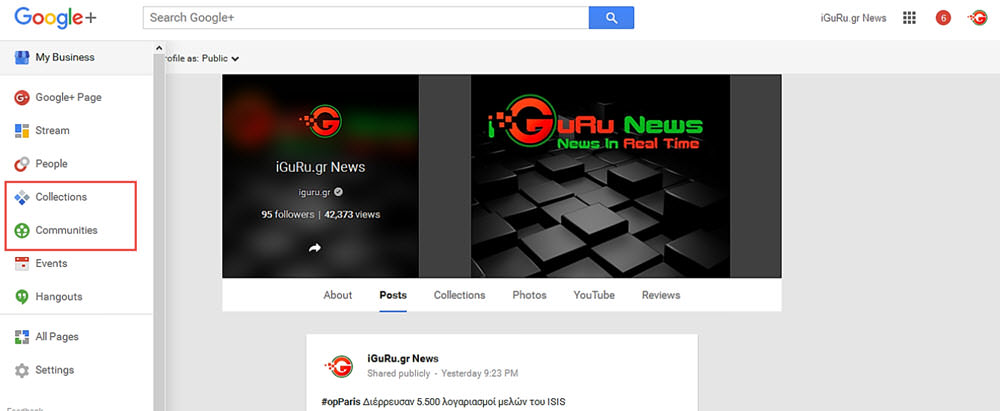
Task: Click the #opParis hashtag in the post
Action: coord(343,402)
